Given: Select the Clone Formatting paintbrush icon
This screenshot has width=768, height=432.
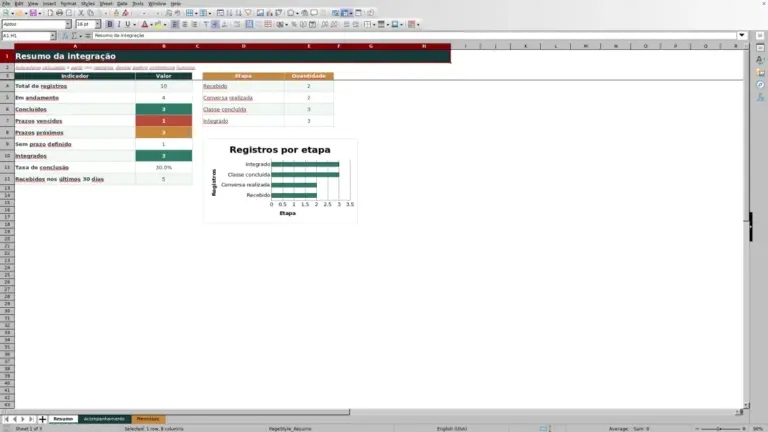Looking at the screenshot, I should 116,13.
